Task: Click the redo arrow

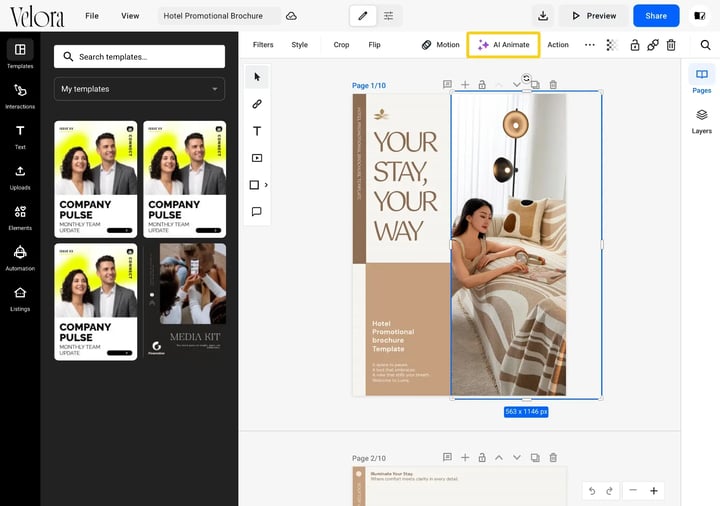Action: coord(609,491)
